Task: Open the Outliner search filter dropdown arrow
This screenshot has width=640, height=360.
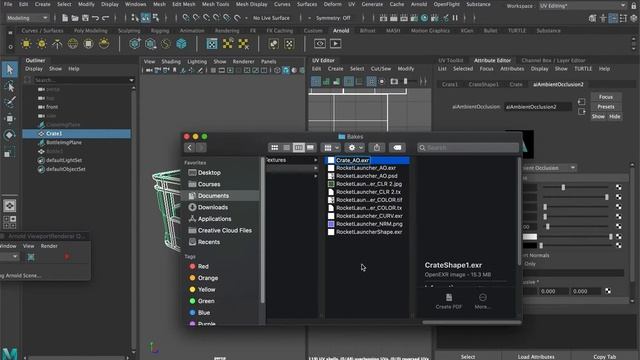Action: [131, 80]
